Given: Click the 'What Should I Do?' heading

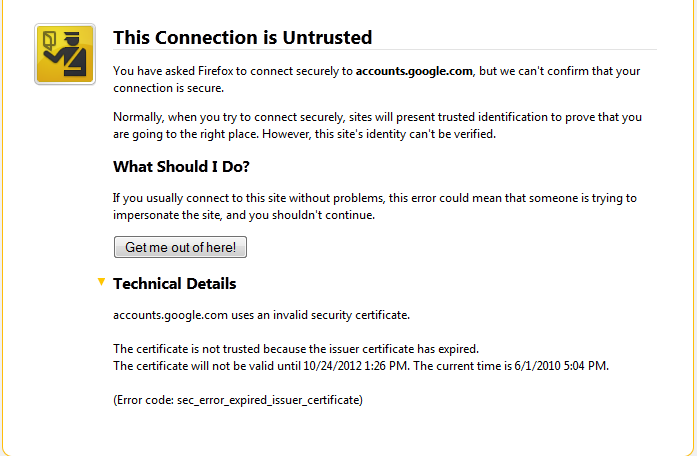Looking at the screenshot, I should tap(181, 167).
